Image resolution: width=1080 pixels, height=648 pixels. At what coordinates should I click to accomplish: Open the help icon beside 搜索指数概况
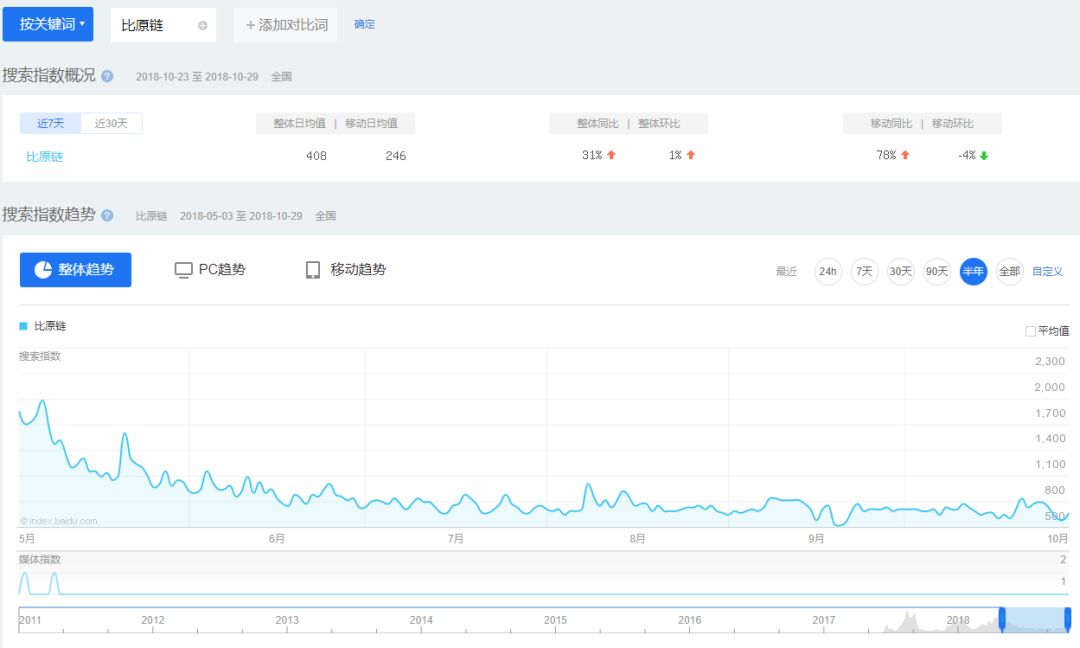click(107, 76)
